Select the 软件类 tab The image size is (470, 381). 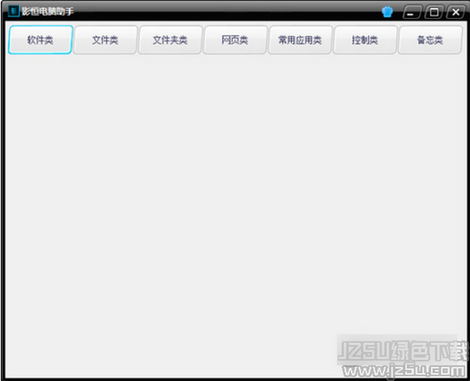40,40
